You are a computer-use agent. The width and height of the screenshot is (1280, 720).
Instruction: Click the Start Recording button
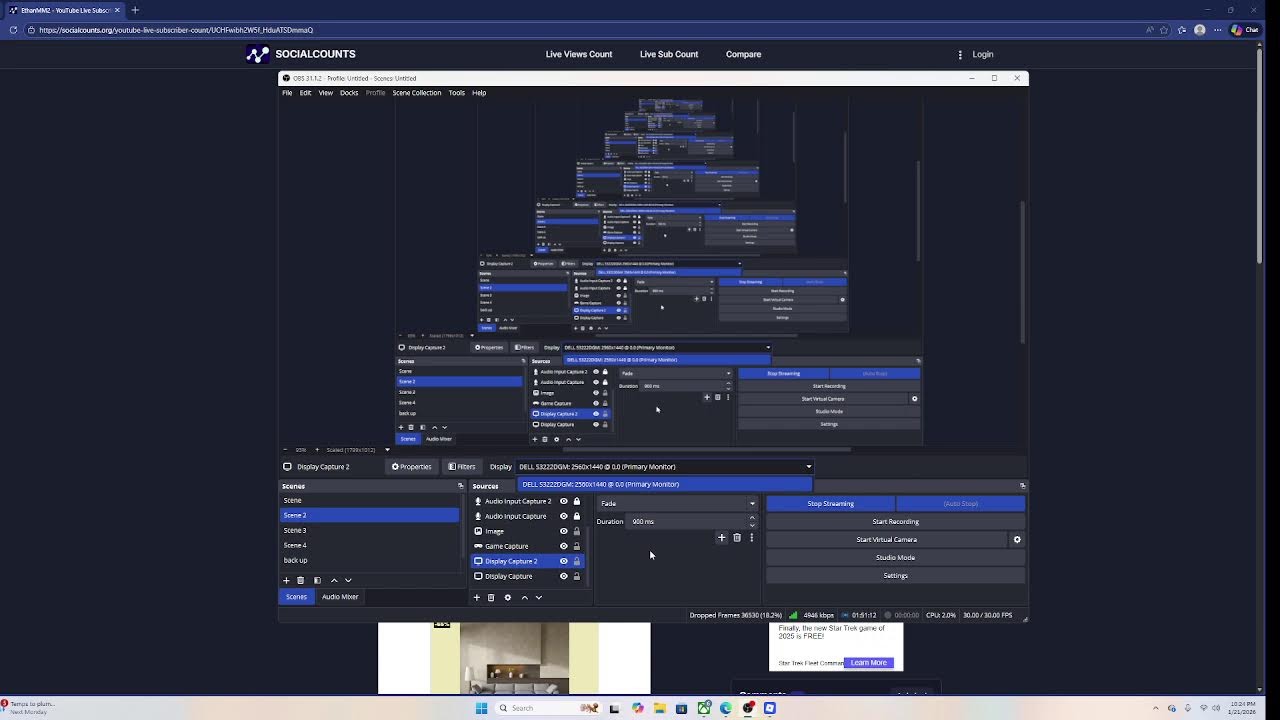[895, 522]
